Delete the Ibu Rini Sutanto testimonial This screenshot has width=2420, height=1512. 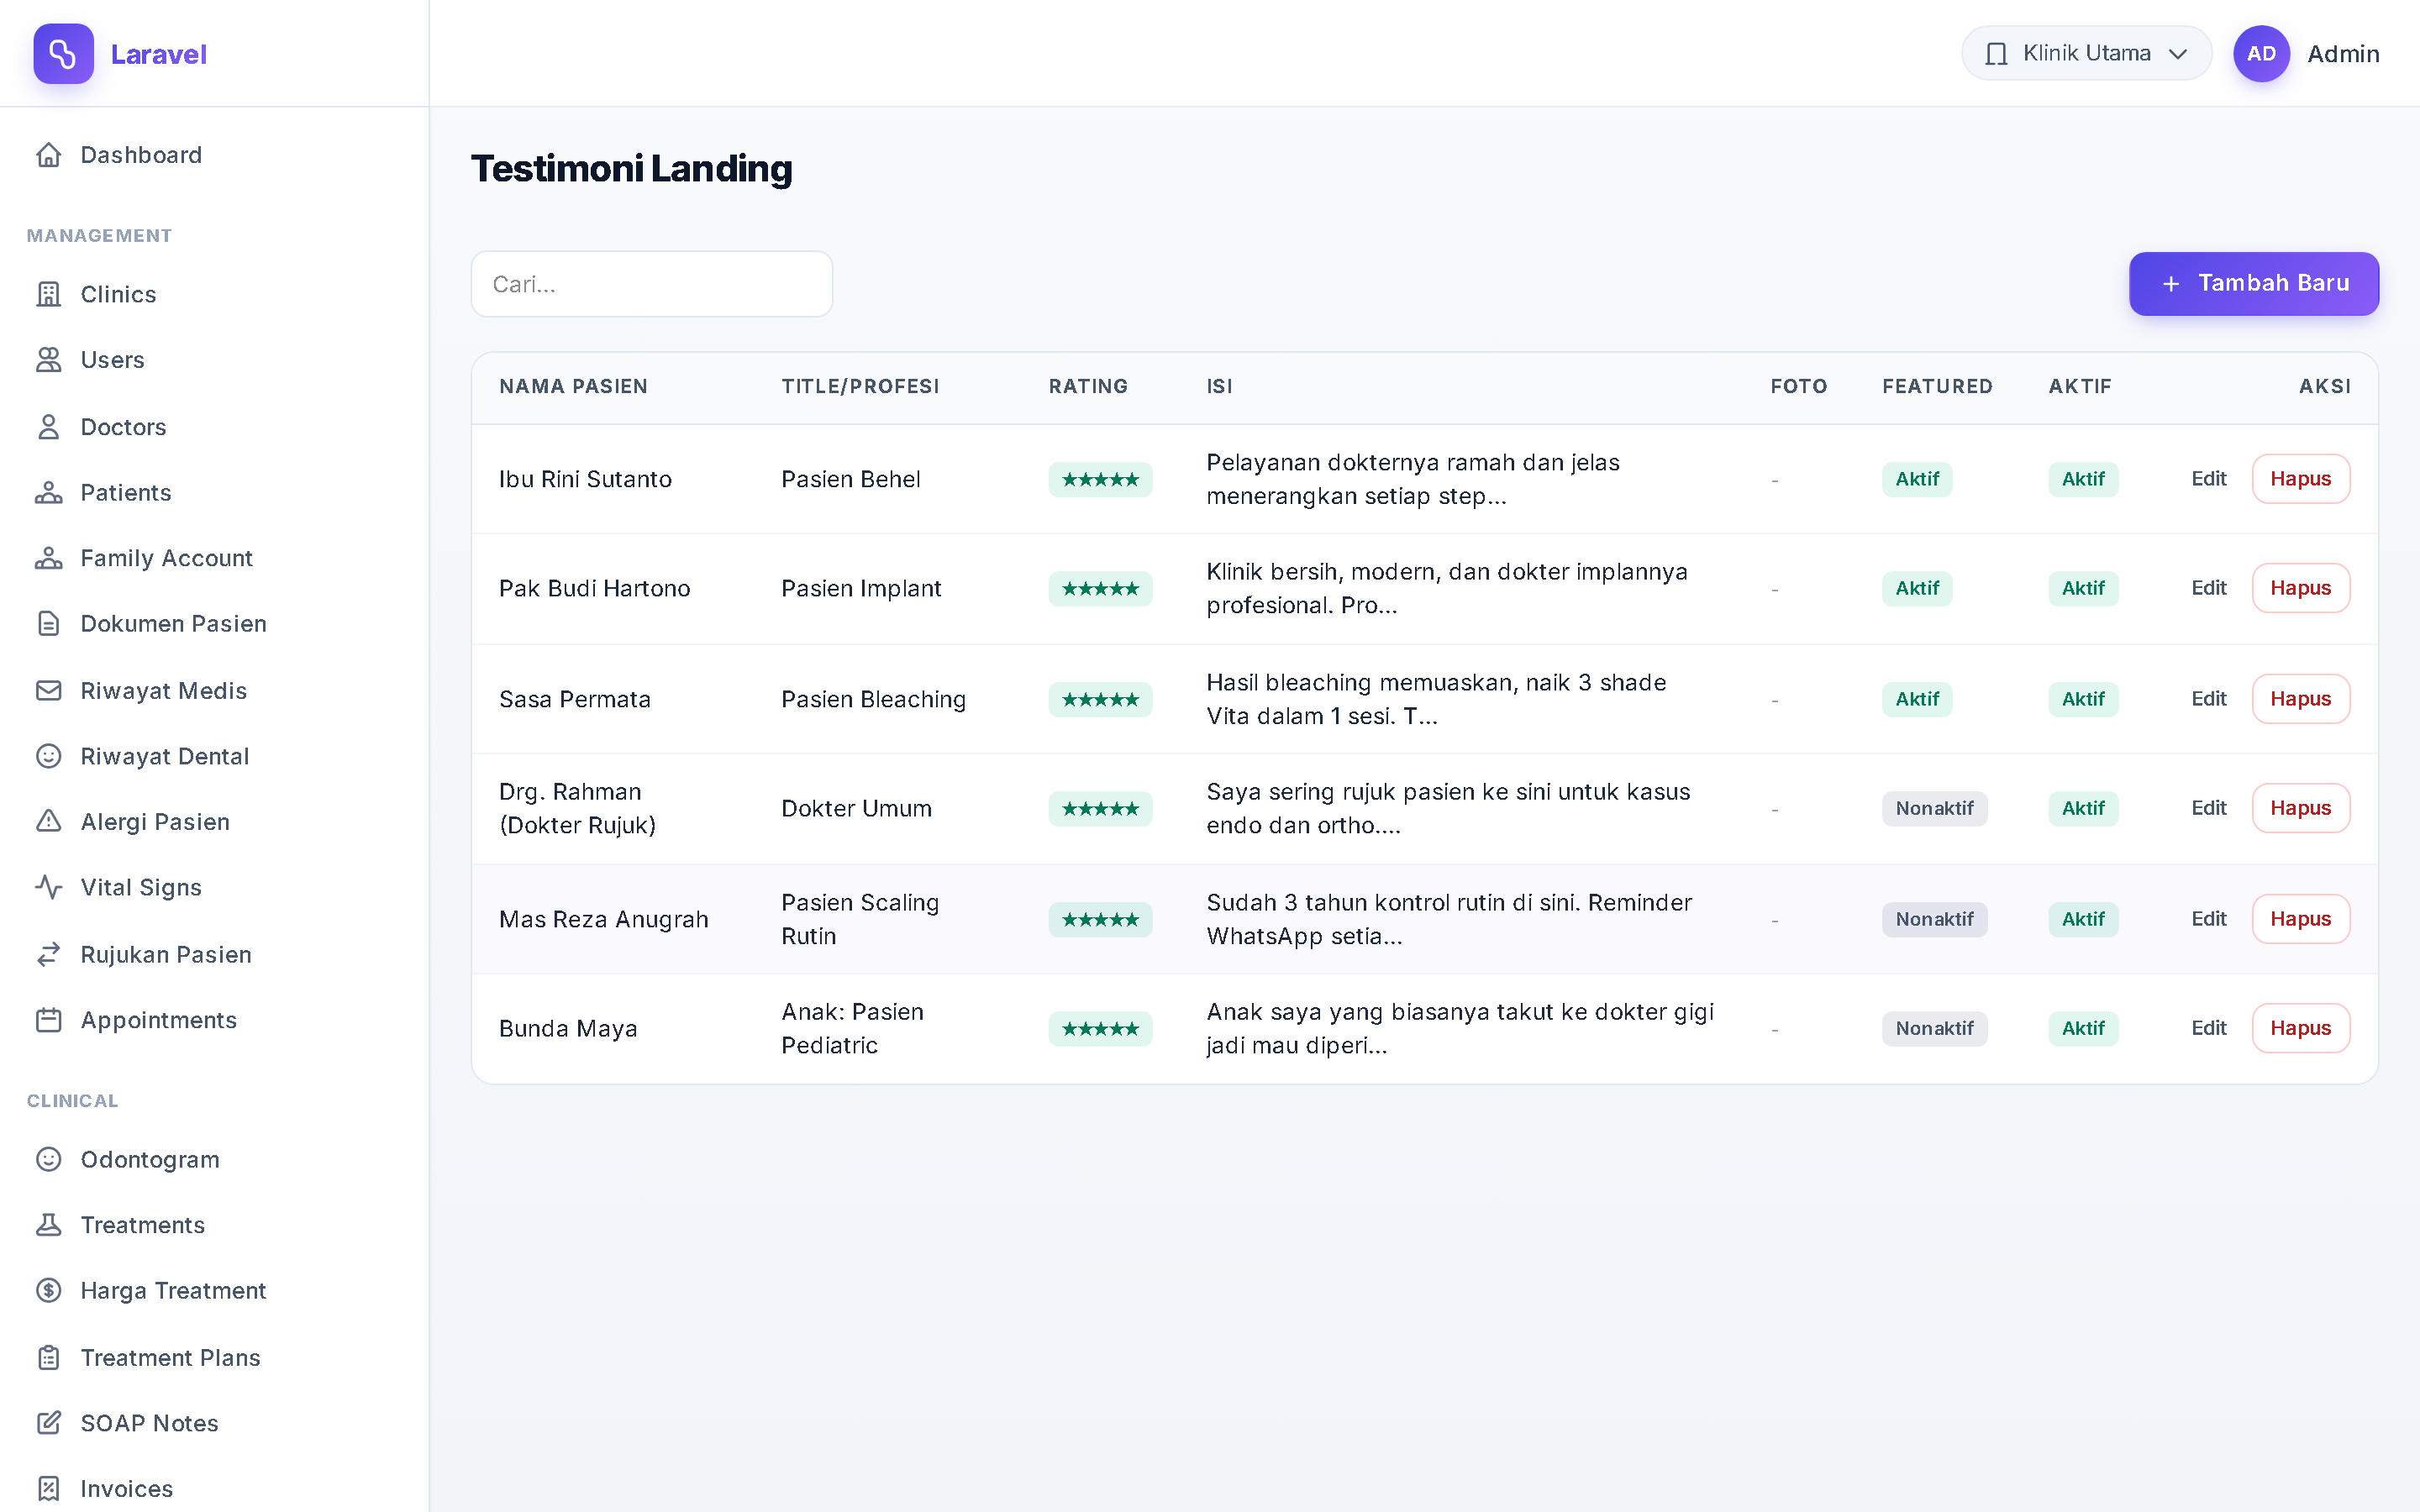pyautogui.click(x=2300, y=479)
